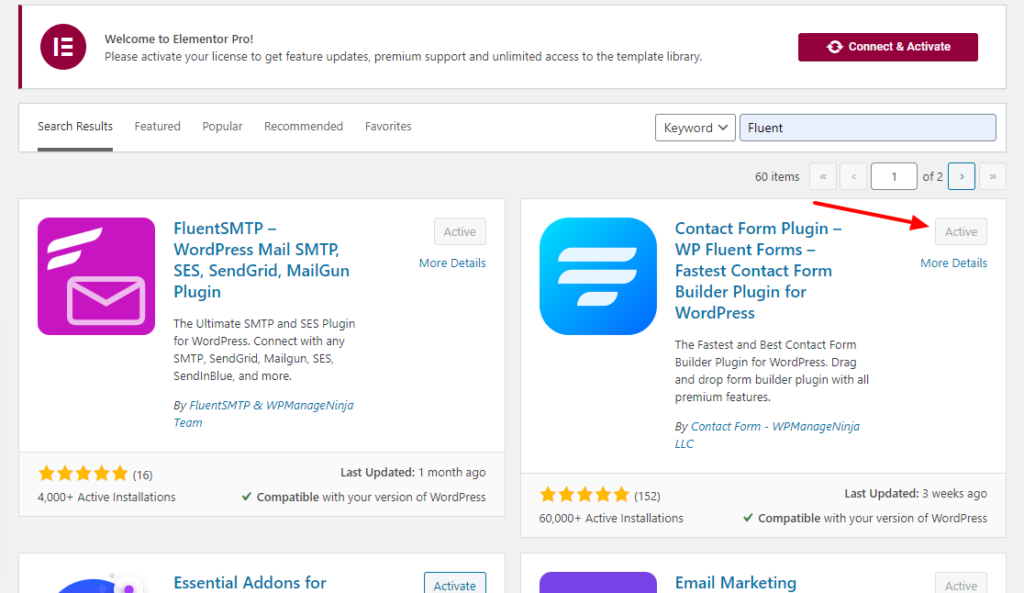Click the Last Updated: 1 month ago text
The width and height of the screenshot is (1024, 593).
[x=413, y=472]
